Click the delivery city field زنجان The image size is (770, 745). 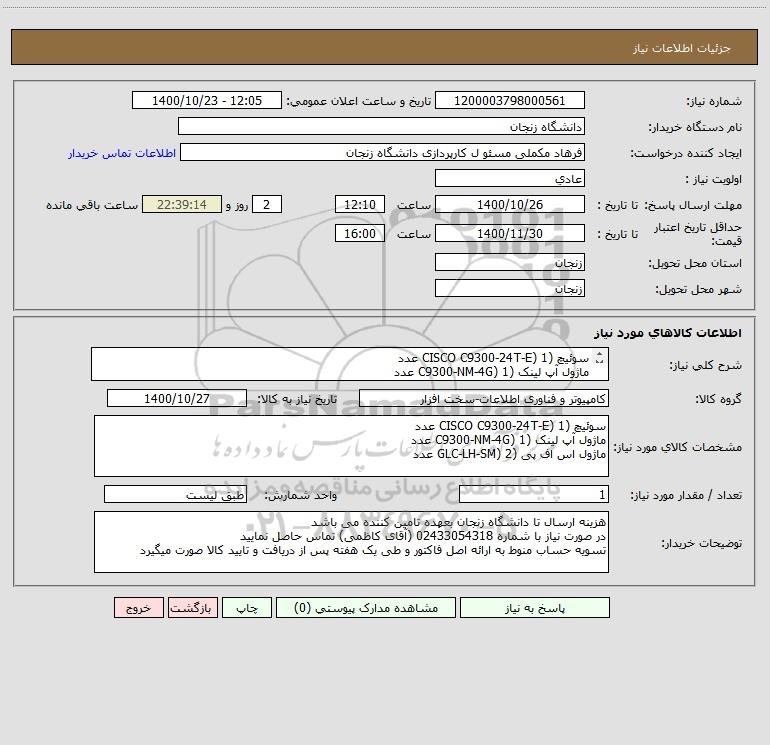[510, 288]
